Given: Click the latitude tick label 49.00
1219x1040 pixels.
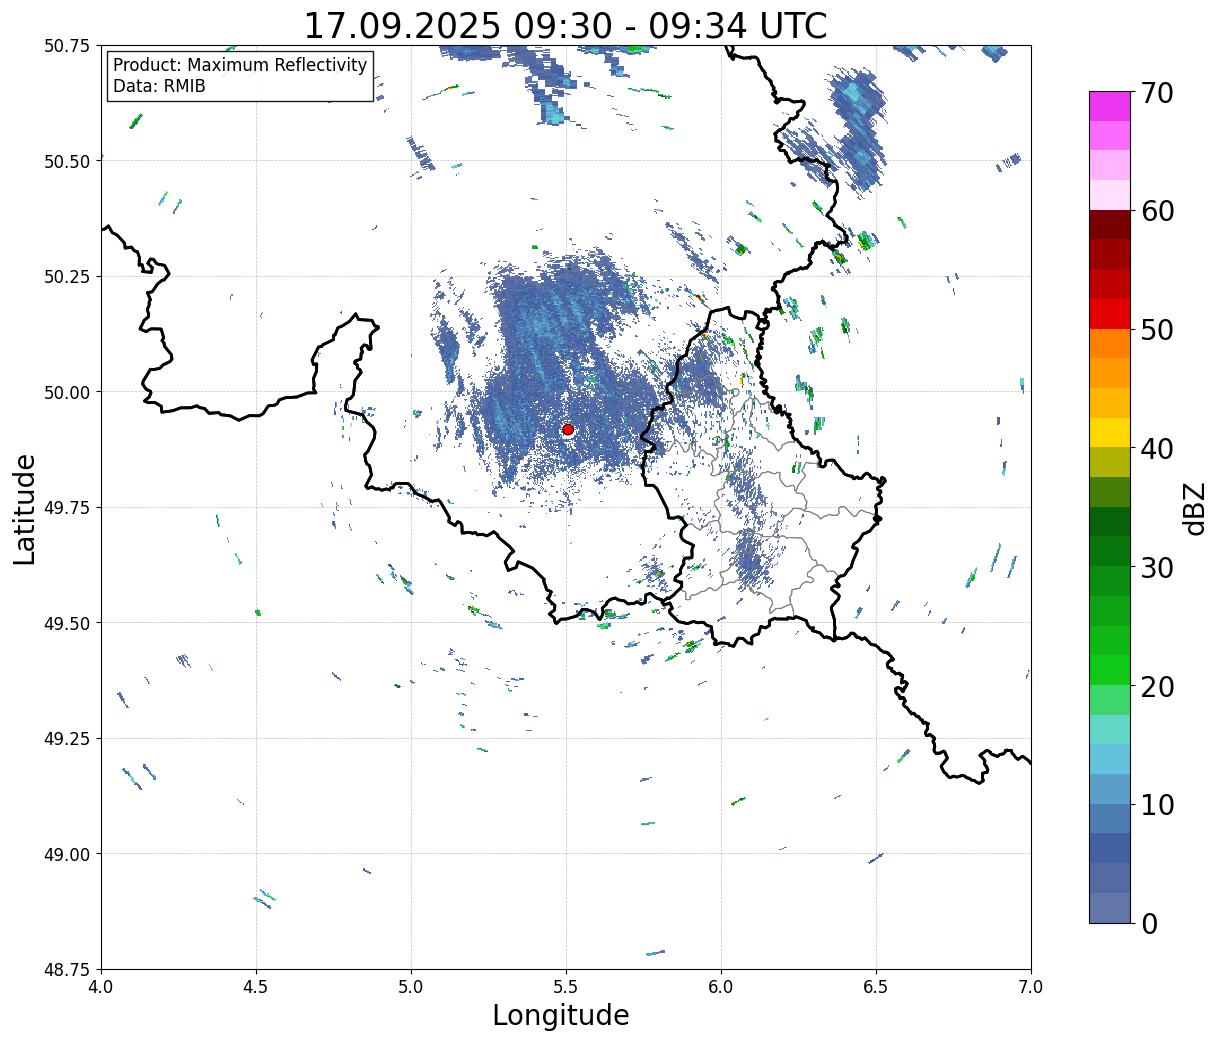Looking at the screenshot, I should (67, 854).
